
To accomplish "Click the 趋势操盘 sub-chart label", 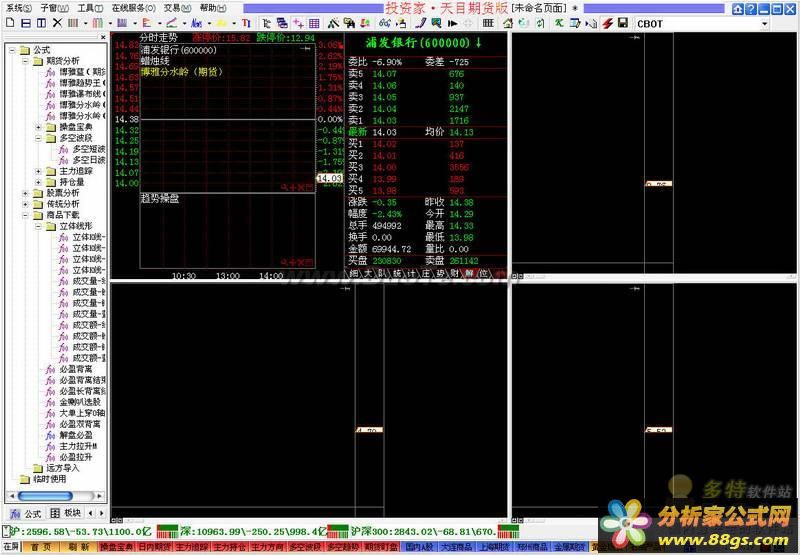I will tap(160, 198).
